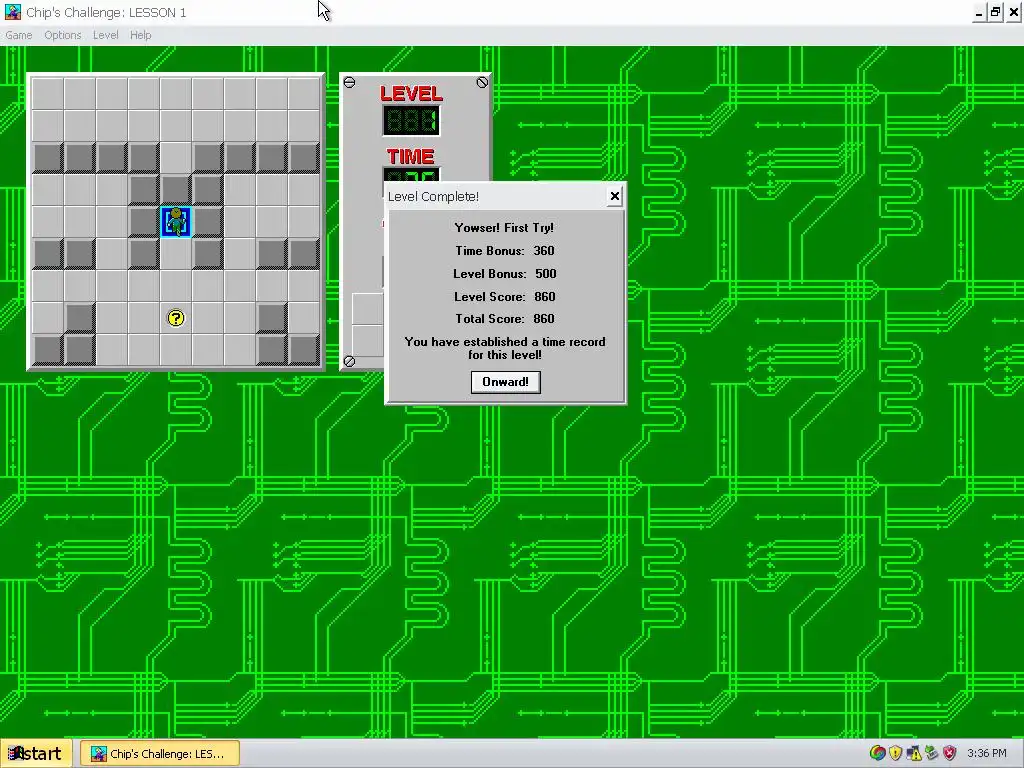Click the Onward! button
Viewport: 1024px width, 768px height.
pos(505,382)
